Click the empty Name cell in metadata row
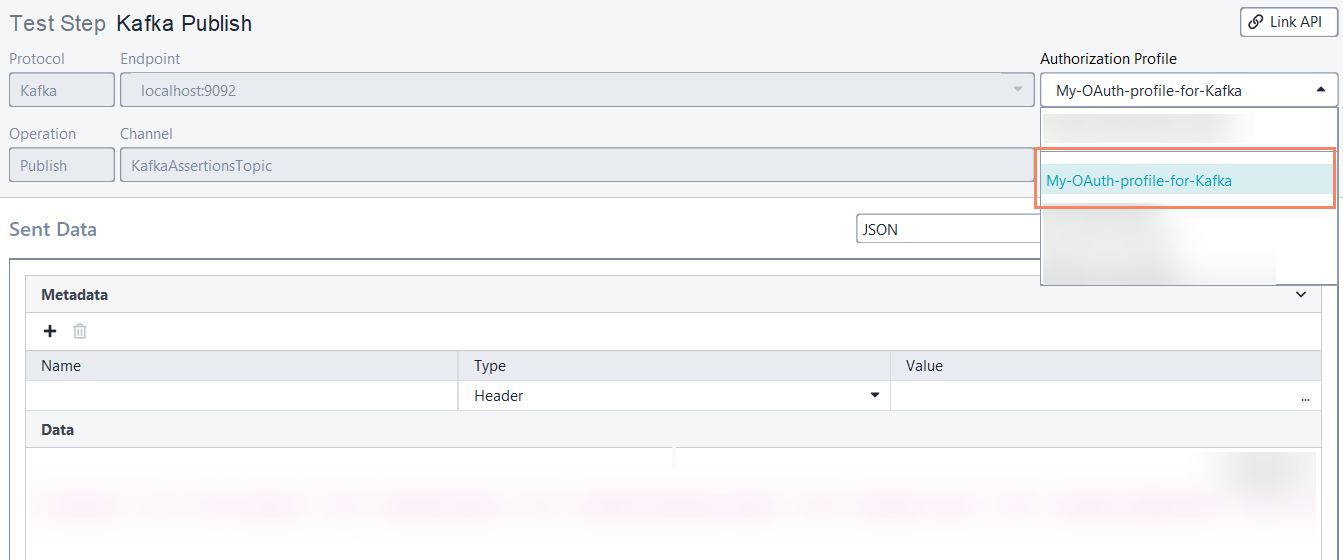This screenshot has width=1343, height=560. 241,396
